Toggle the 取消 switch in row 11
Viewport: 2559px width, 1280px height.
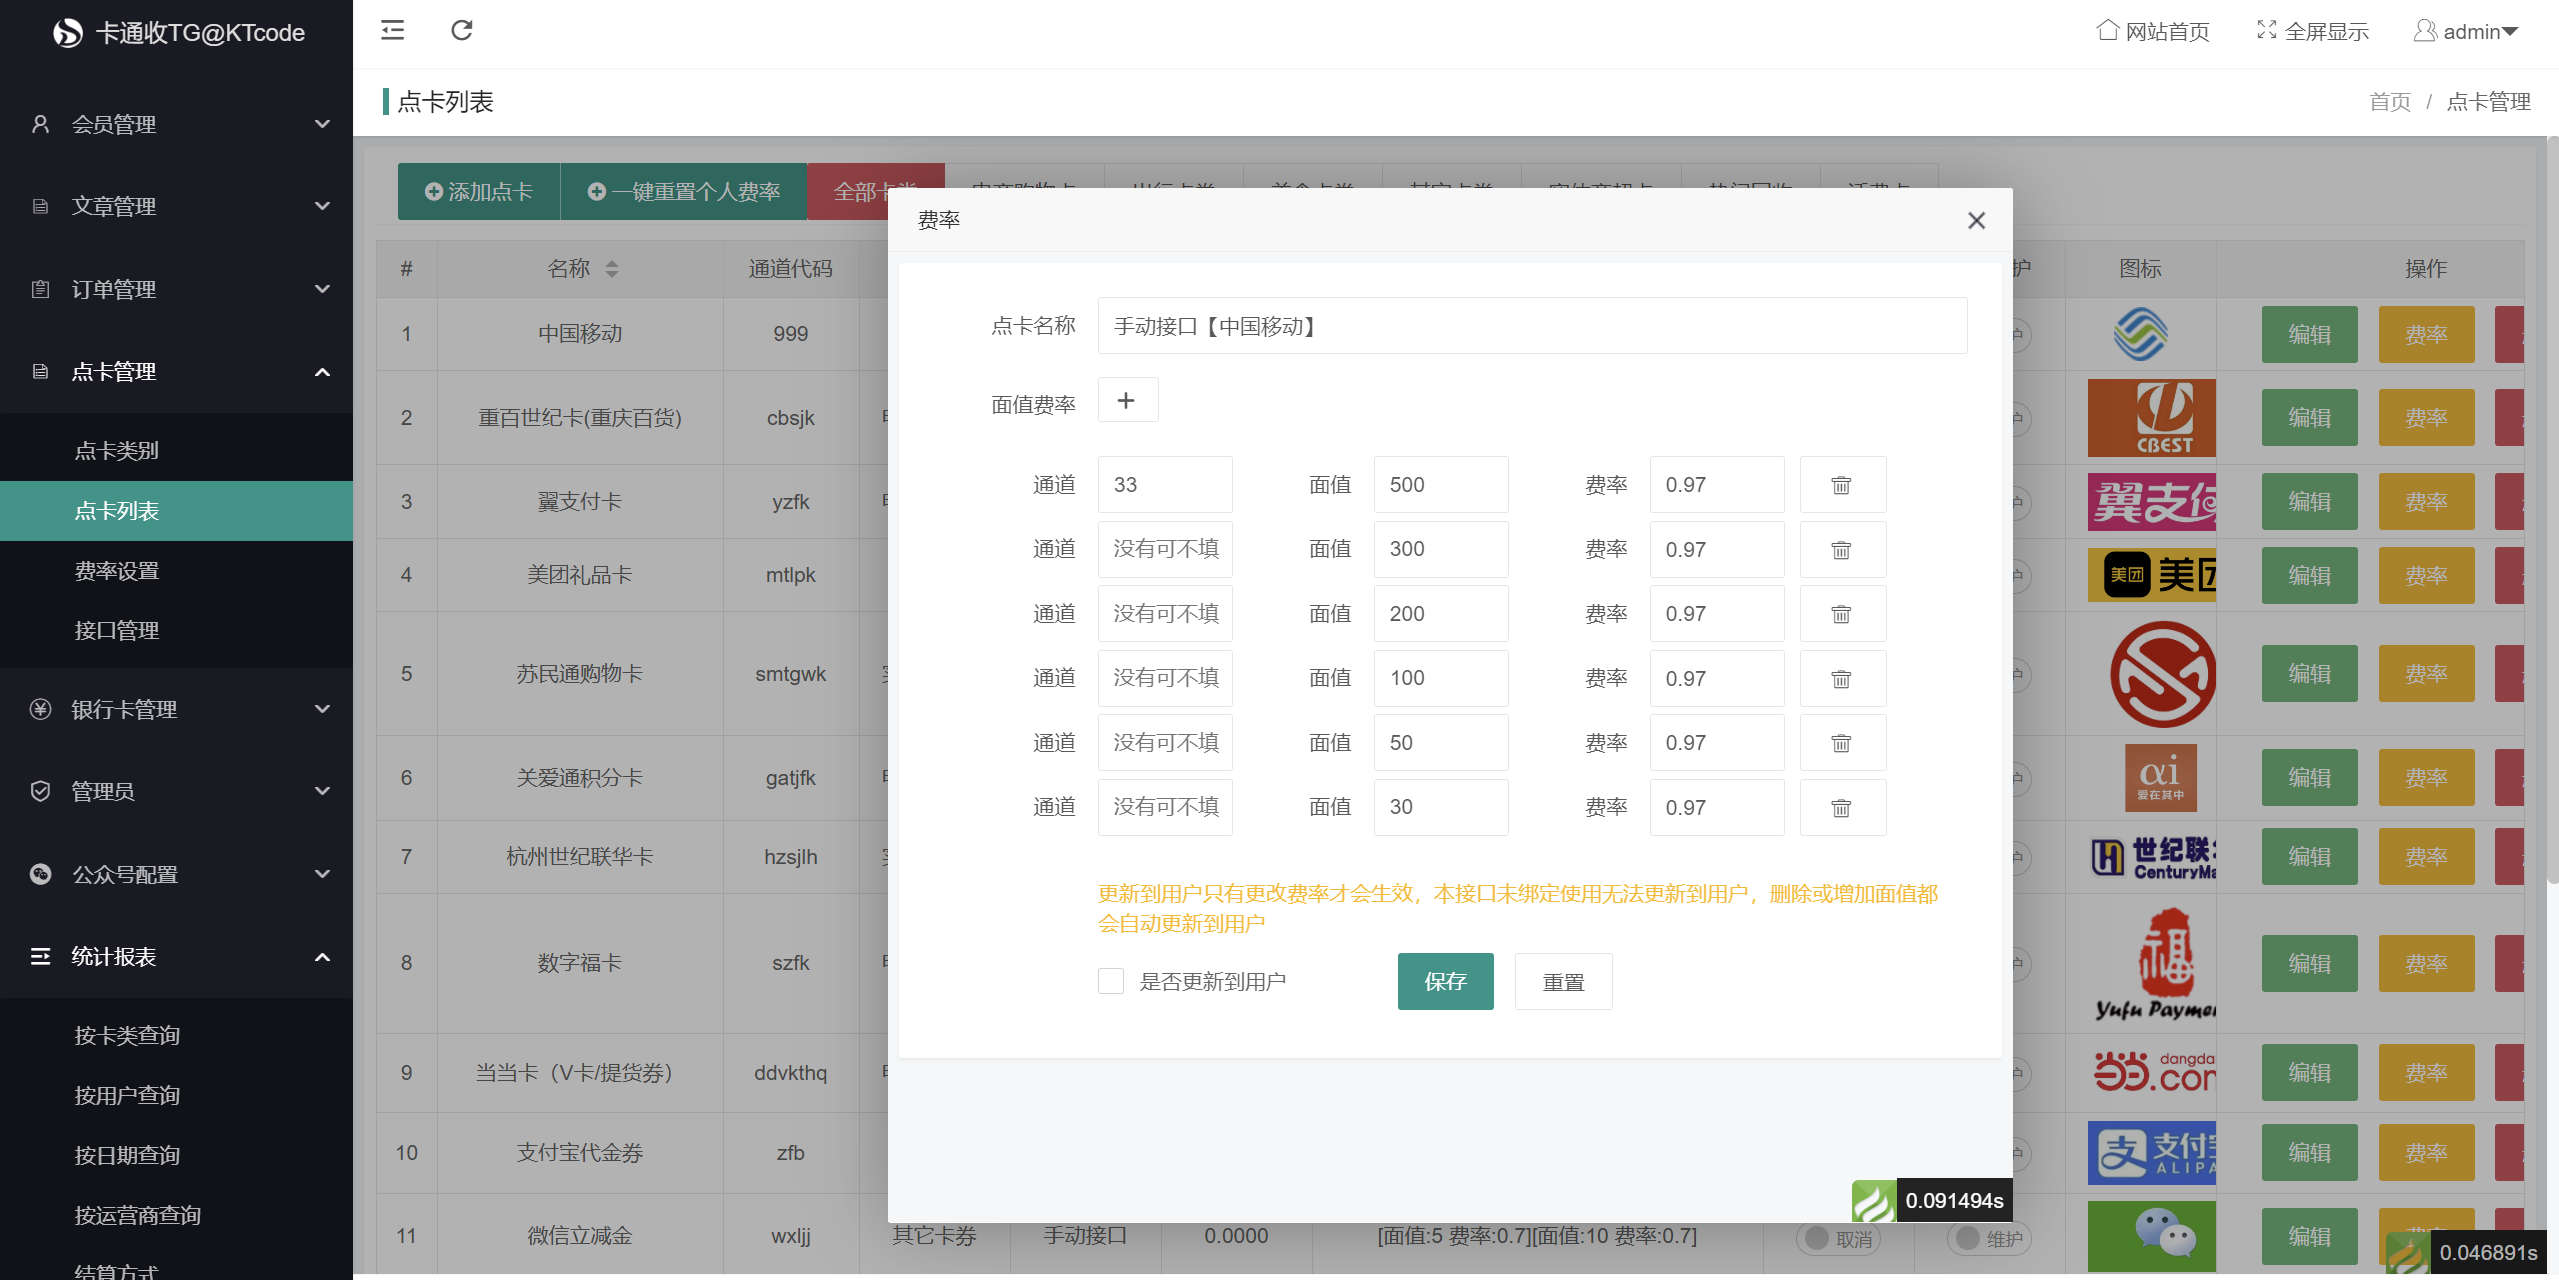(x=1839, y=1238)
